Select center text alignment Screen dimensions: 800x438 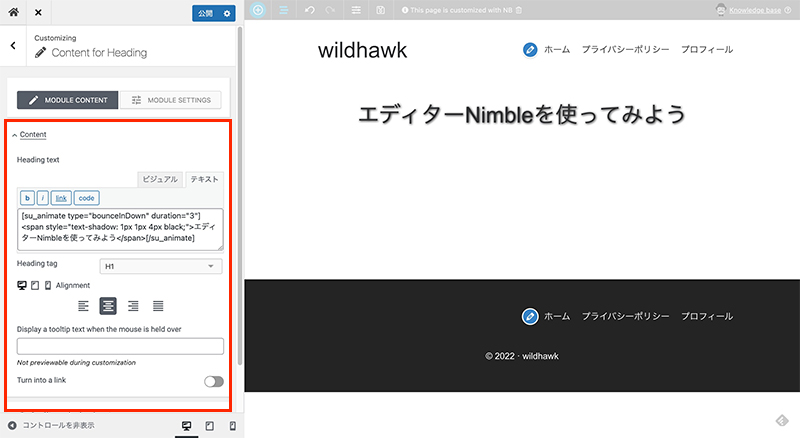click(x=109, y=306)
